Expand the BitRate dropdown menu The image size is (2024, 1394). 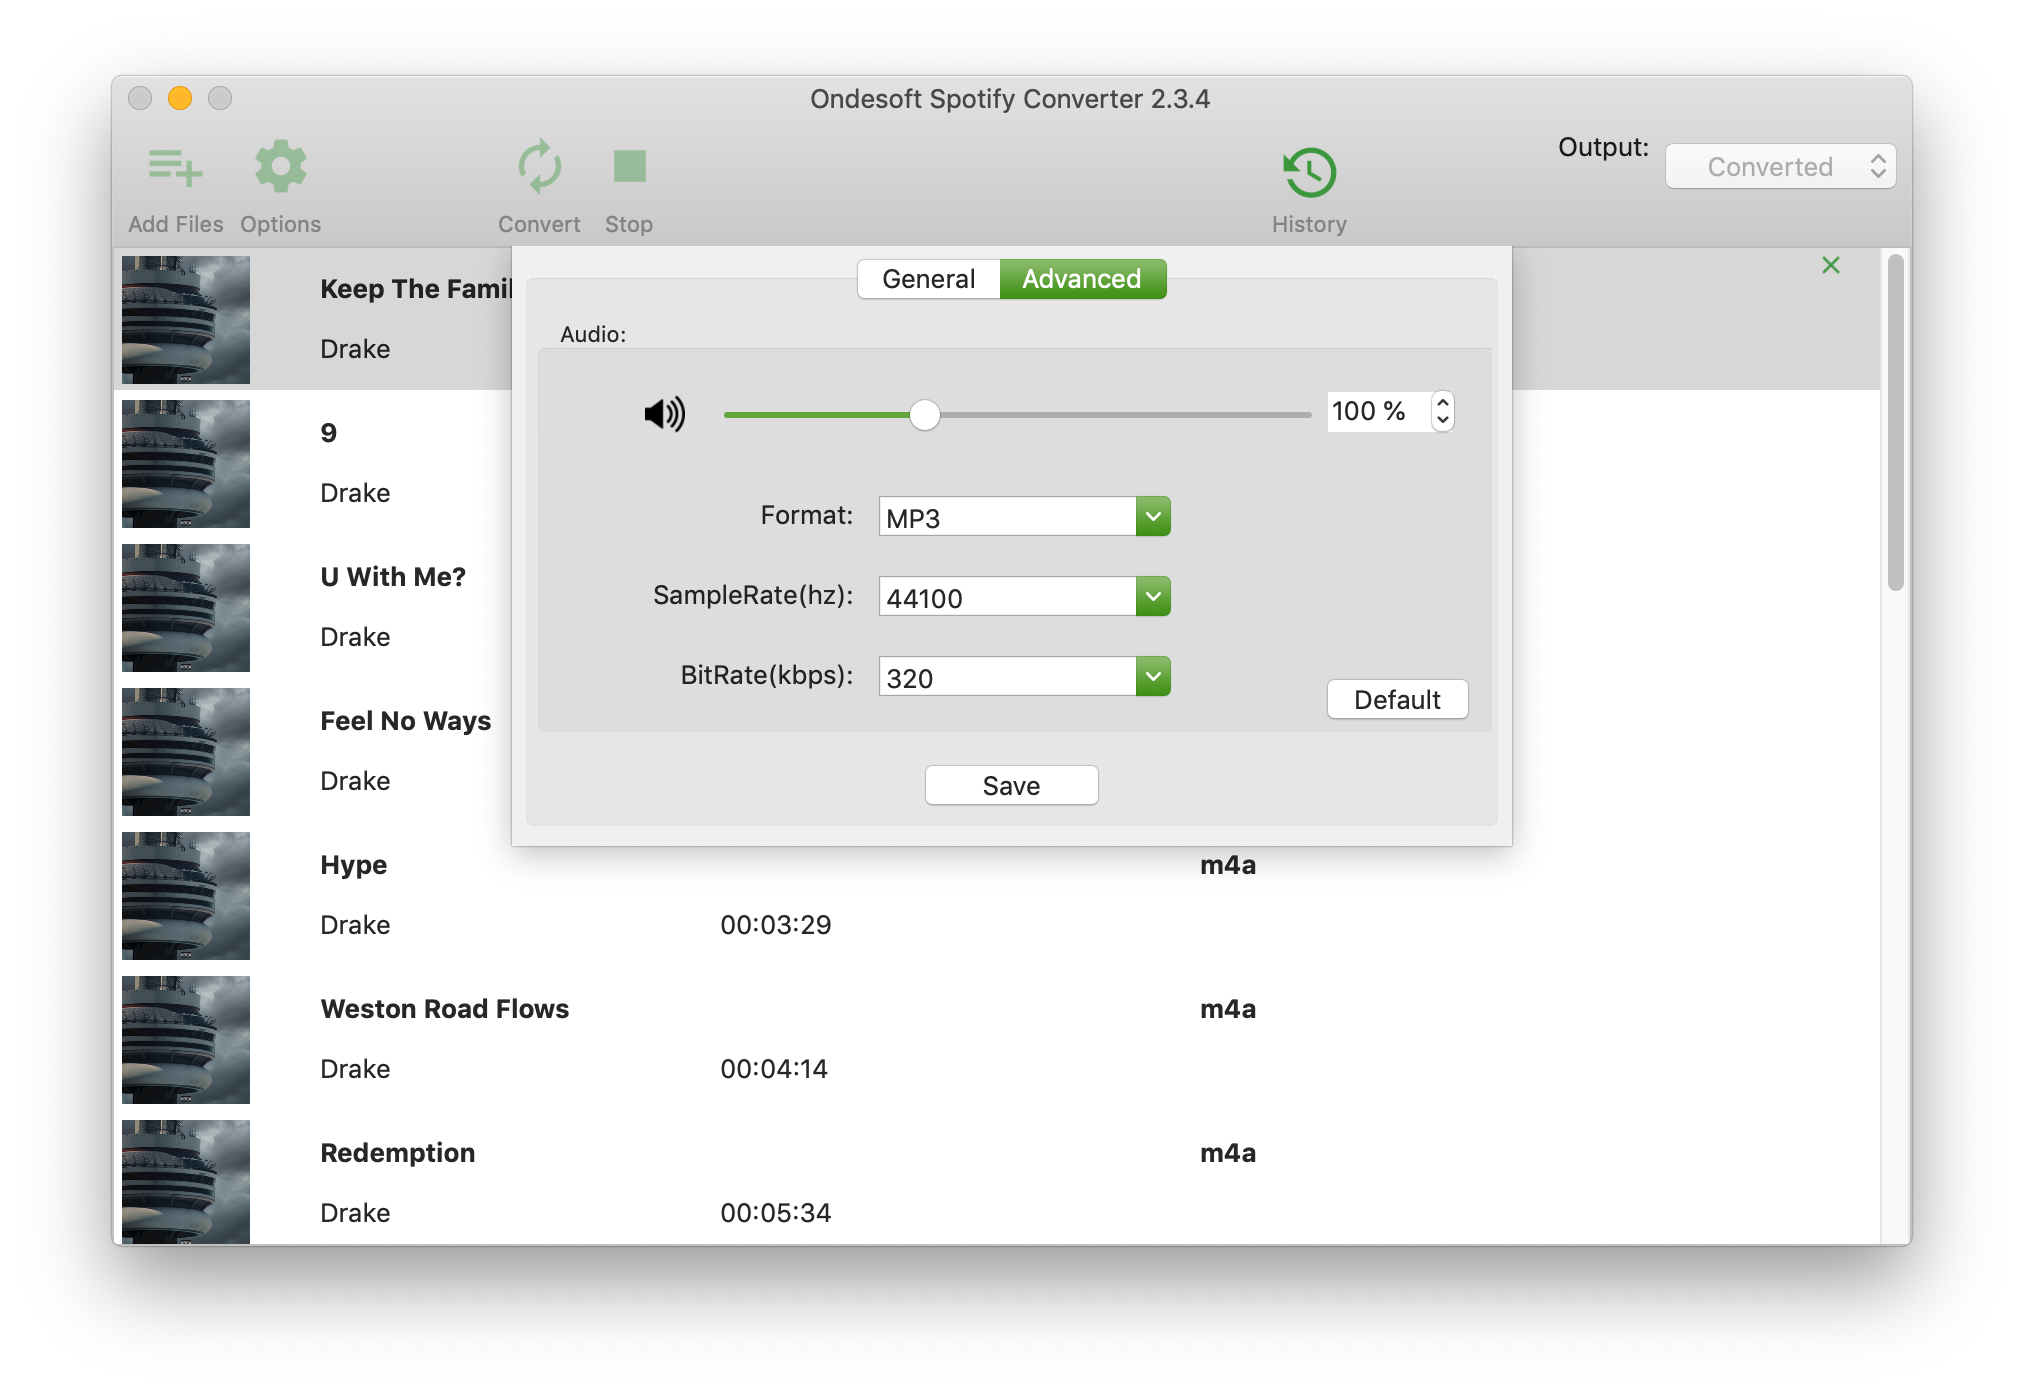[x=1153, y=677]
